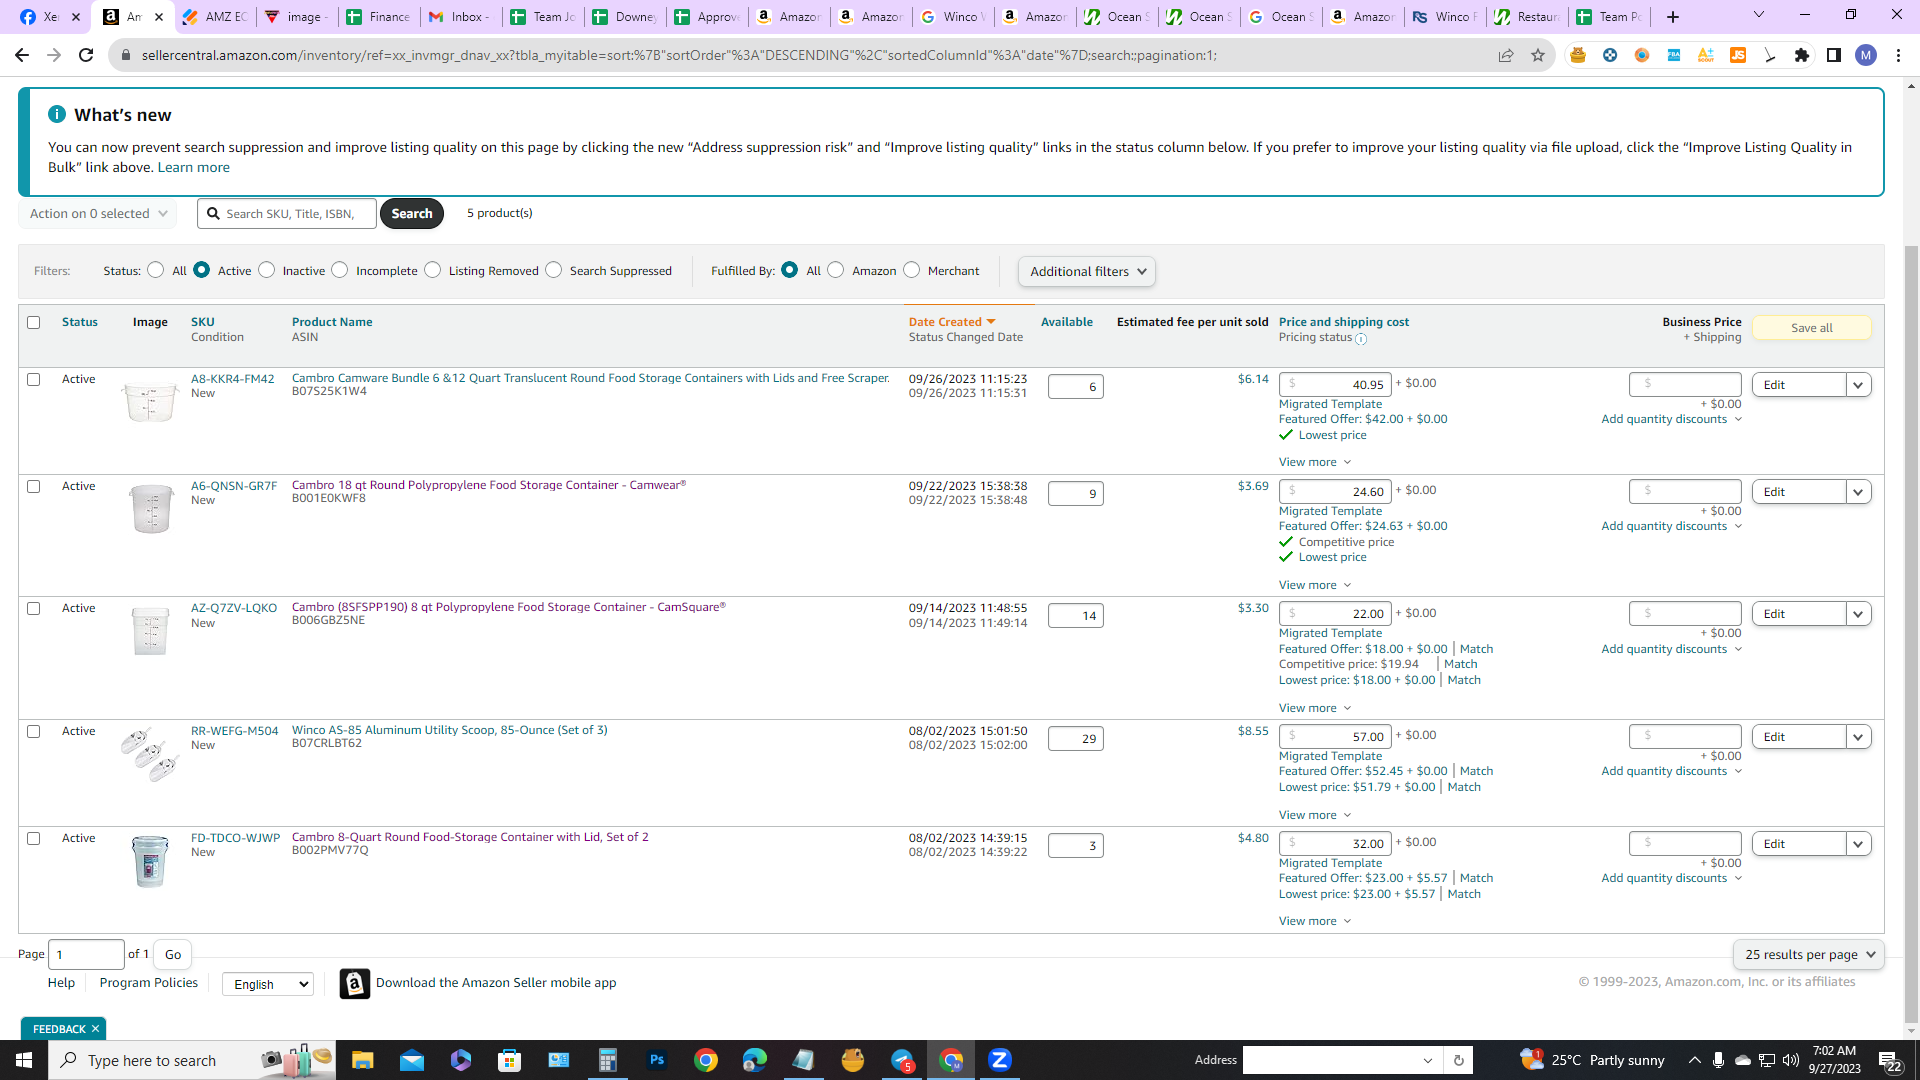The image size is (1920, 1080).
Task: Open the Action on 0 selected dropdown
Action: [98, 214]
